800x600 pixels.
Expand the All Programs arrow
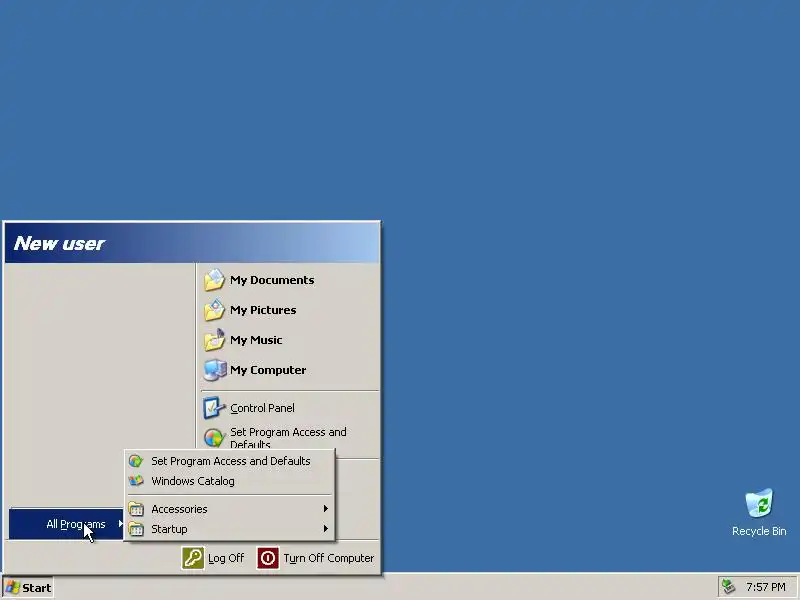(120, 523)
